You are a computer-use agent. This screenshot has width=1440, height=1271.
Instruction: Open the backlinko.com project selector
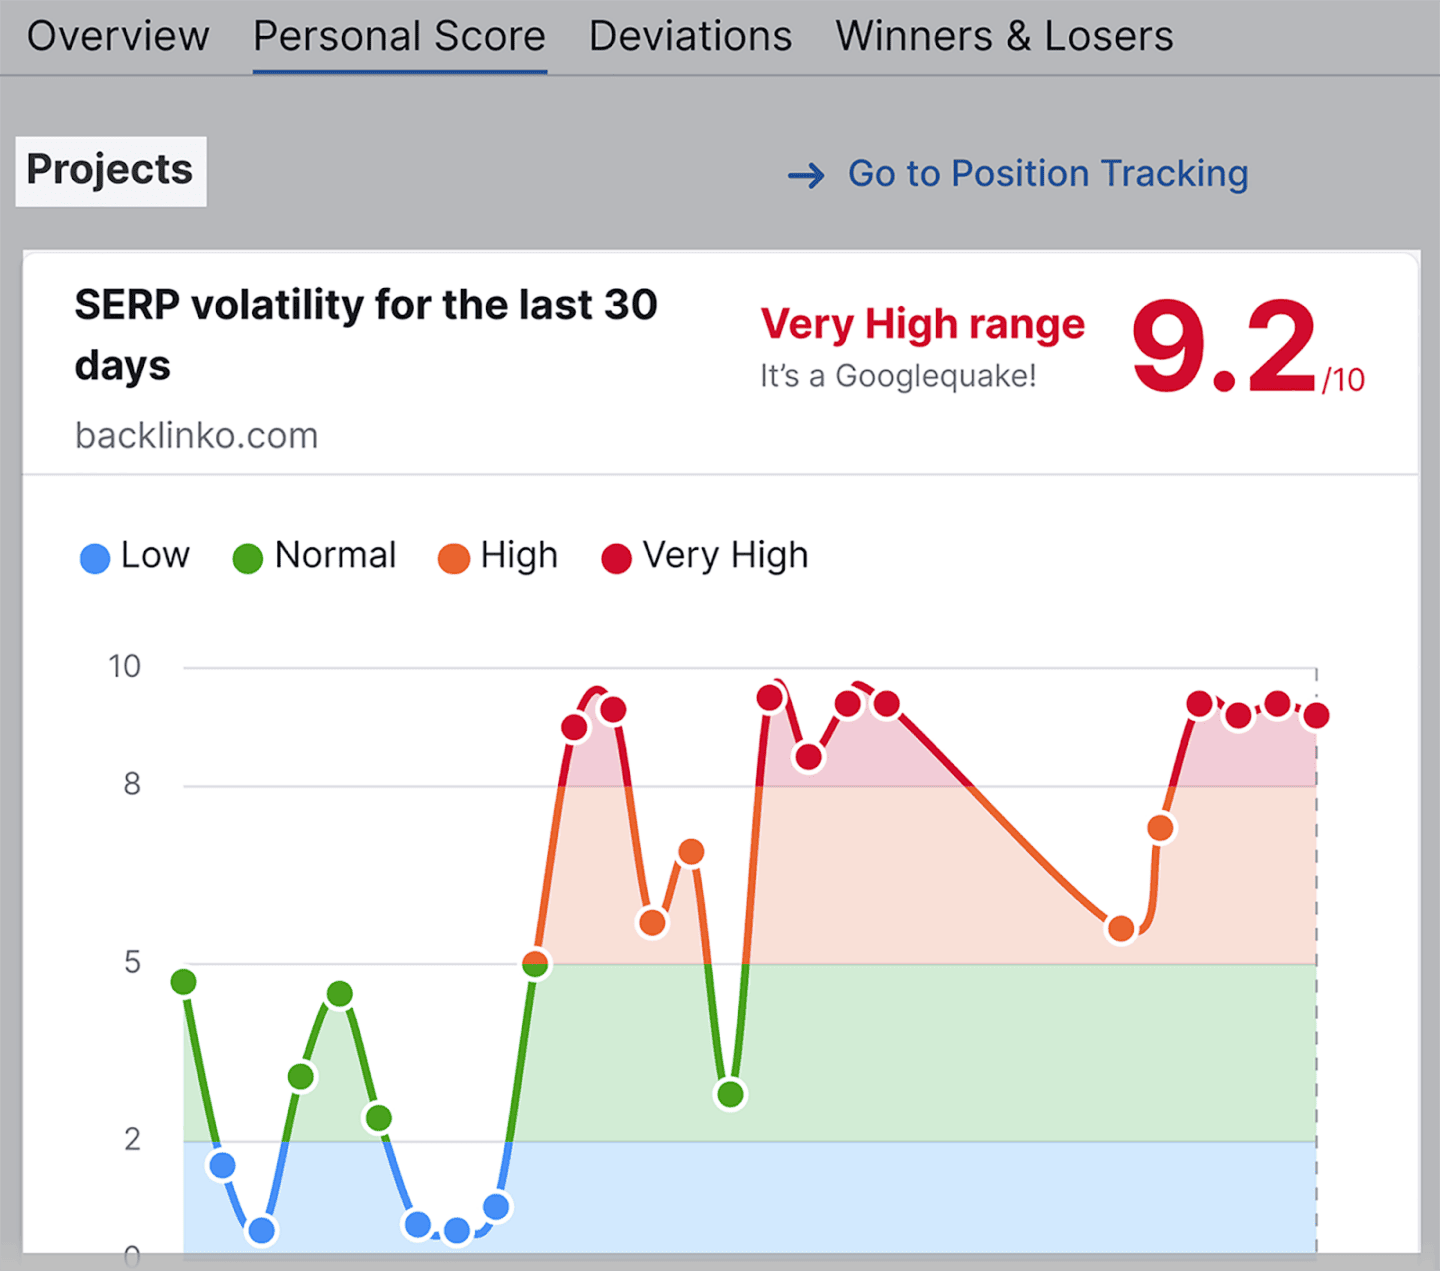(x=196, y=434)
